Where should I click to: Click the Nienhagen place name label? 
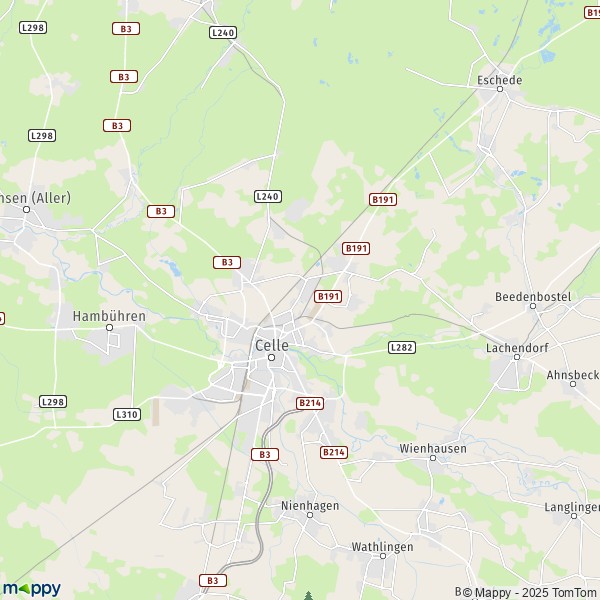(310, 506)
